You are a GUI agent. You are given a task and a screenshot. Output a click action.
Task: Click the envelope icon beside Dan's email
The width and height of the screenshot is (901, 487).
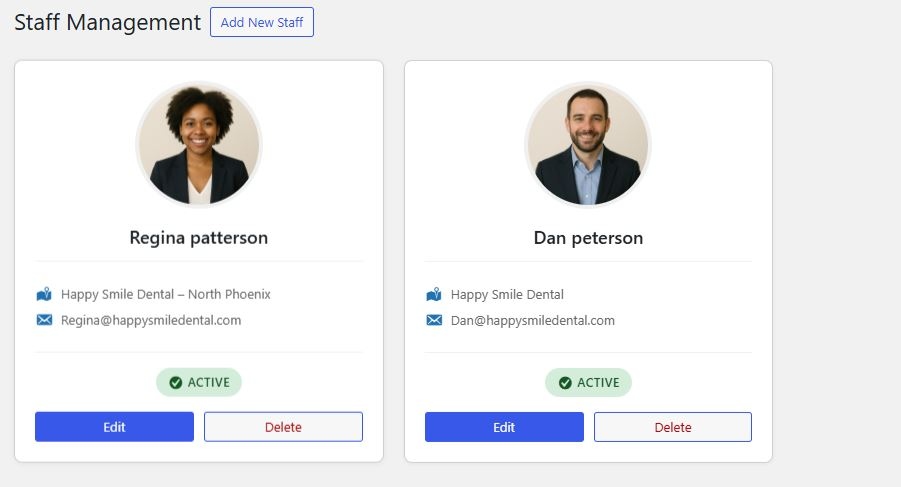coord(433,321)
